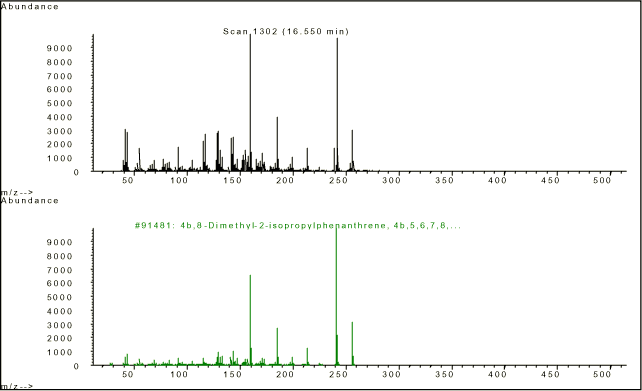
Task: Select the black scan peak near m/z 259
Action: 352,150
